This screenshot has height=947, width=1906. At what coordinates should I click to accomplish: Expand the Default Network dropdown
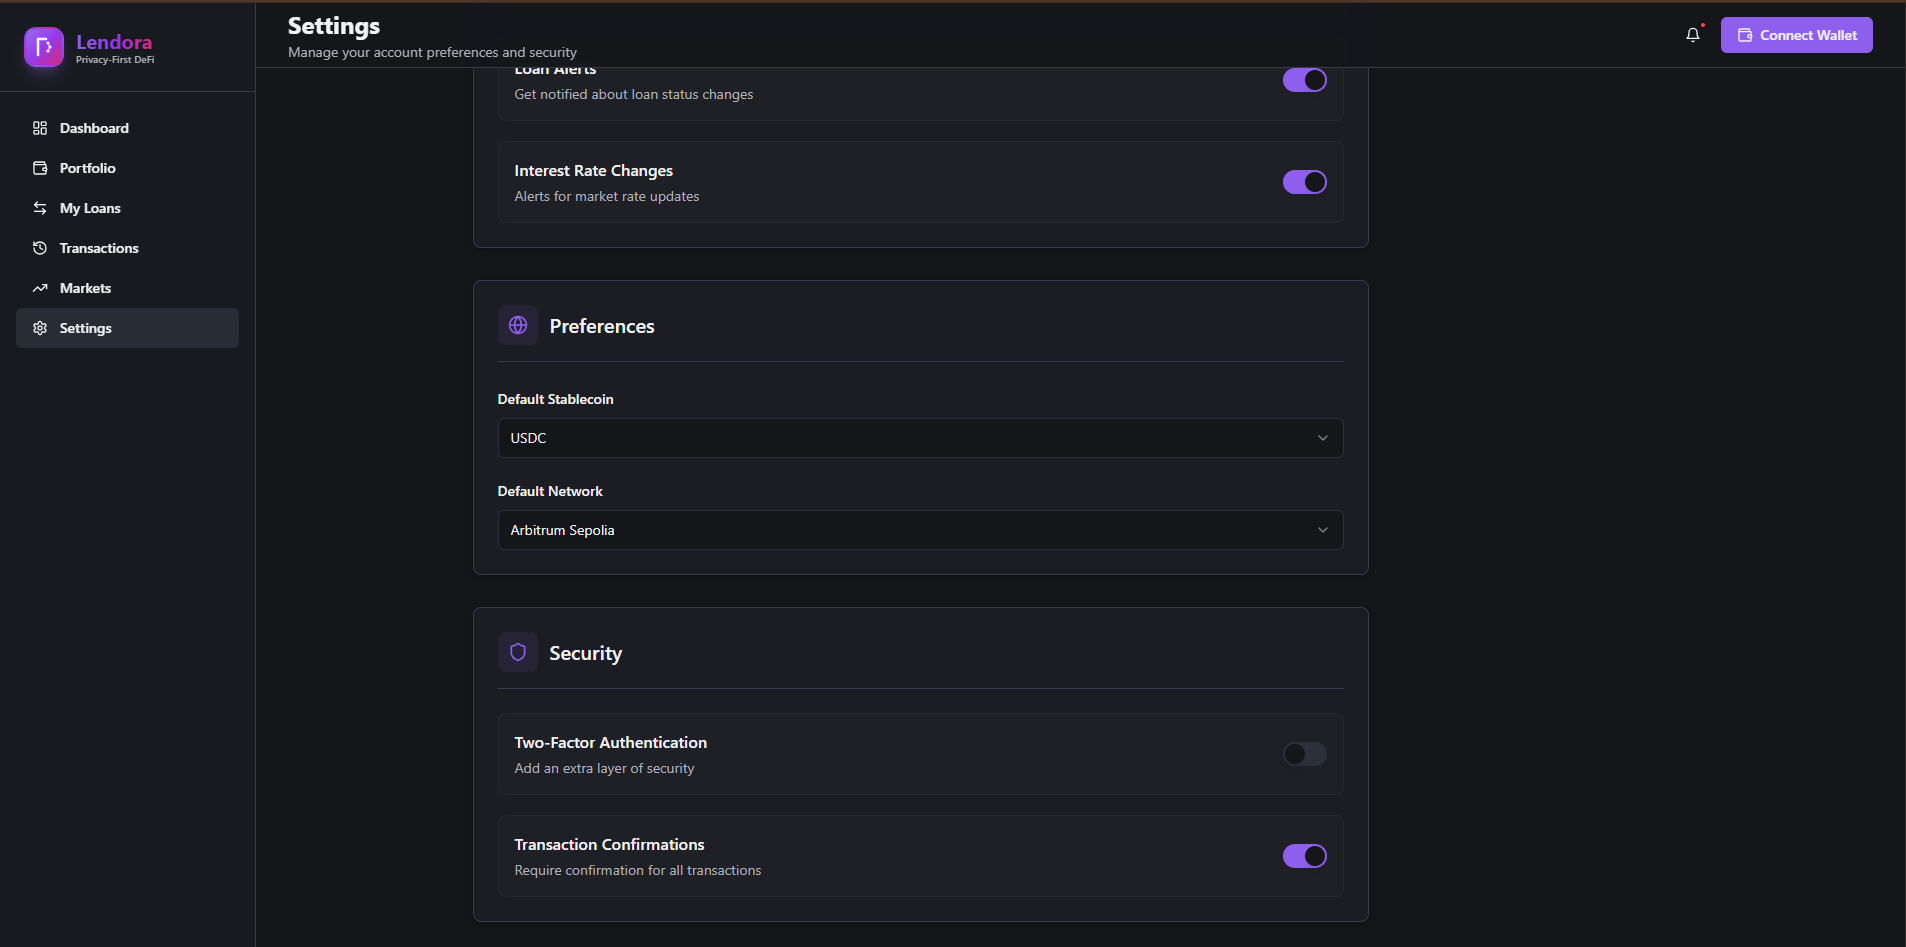(x=920, y=530)
